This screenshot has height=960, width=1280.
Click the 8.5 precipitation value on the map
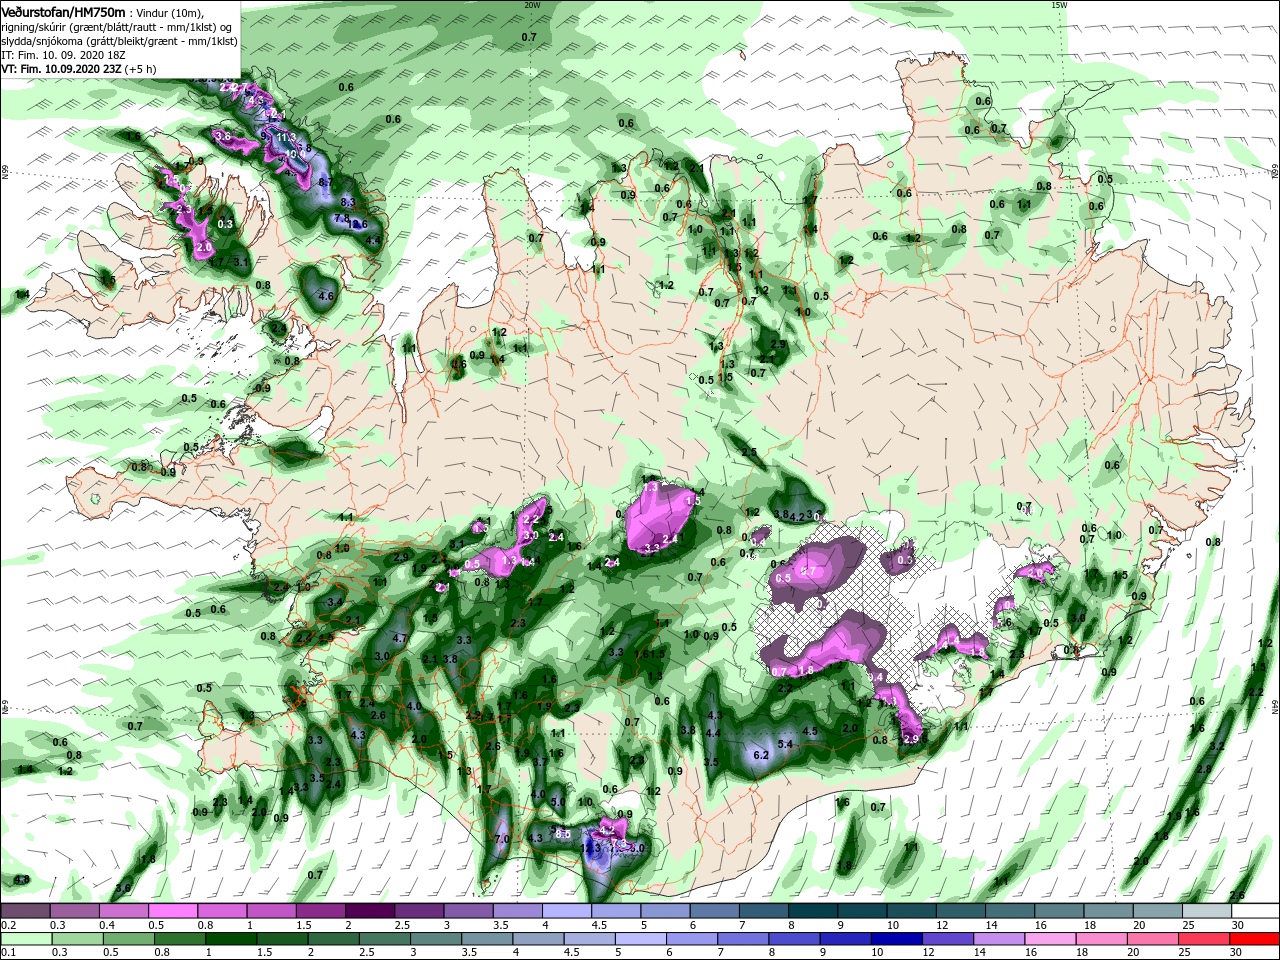(x=563, y=833)
